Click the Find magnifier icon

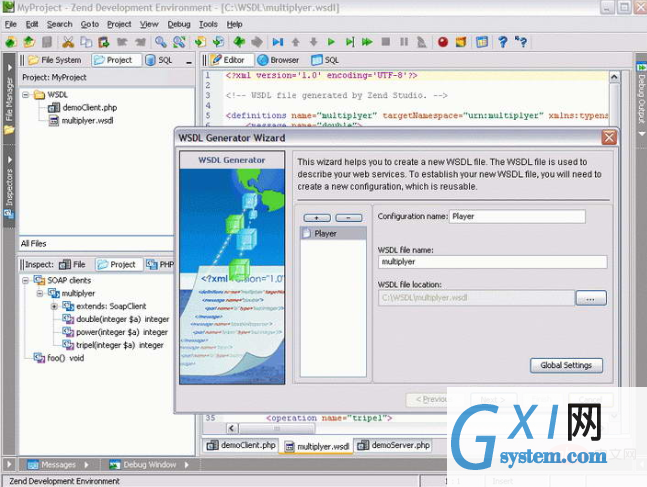click(x=161, y=42)
